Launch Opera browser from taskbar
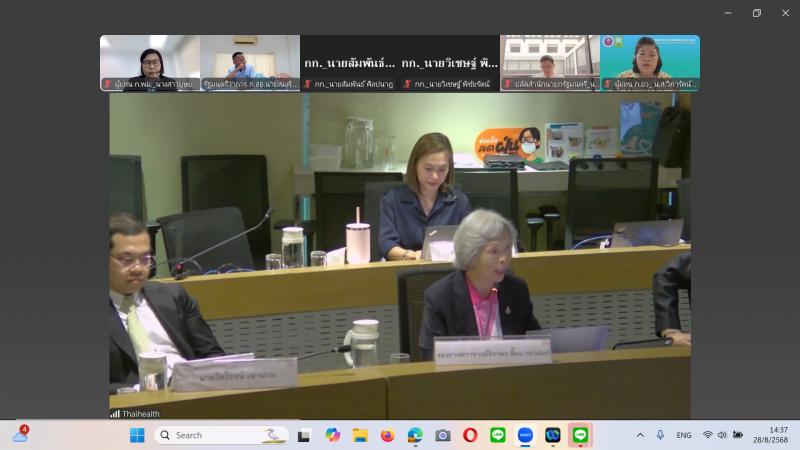 coord(470,435)
